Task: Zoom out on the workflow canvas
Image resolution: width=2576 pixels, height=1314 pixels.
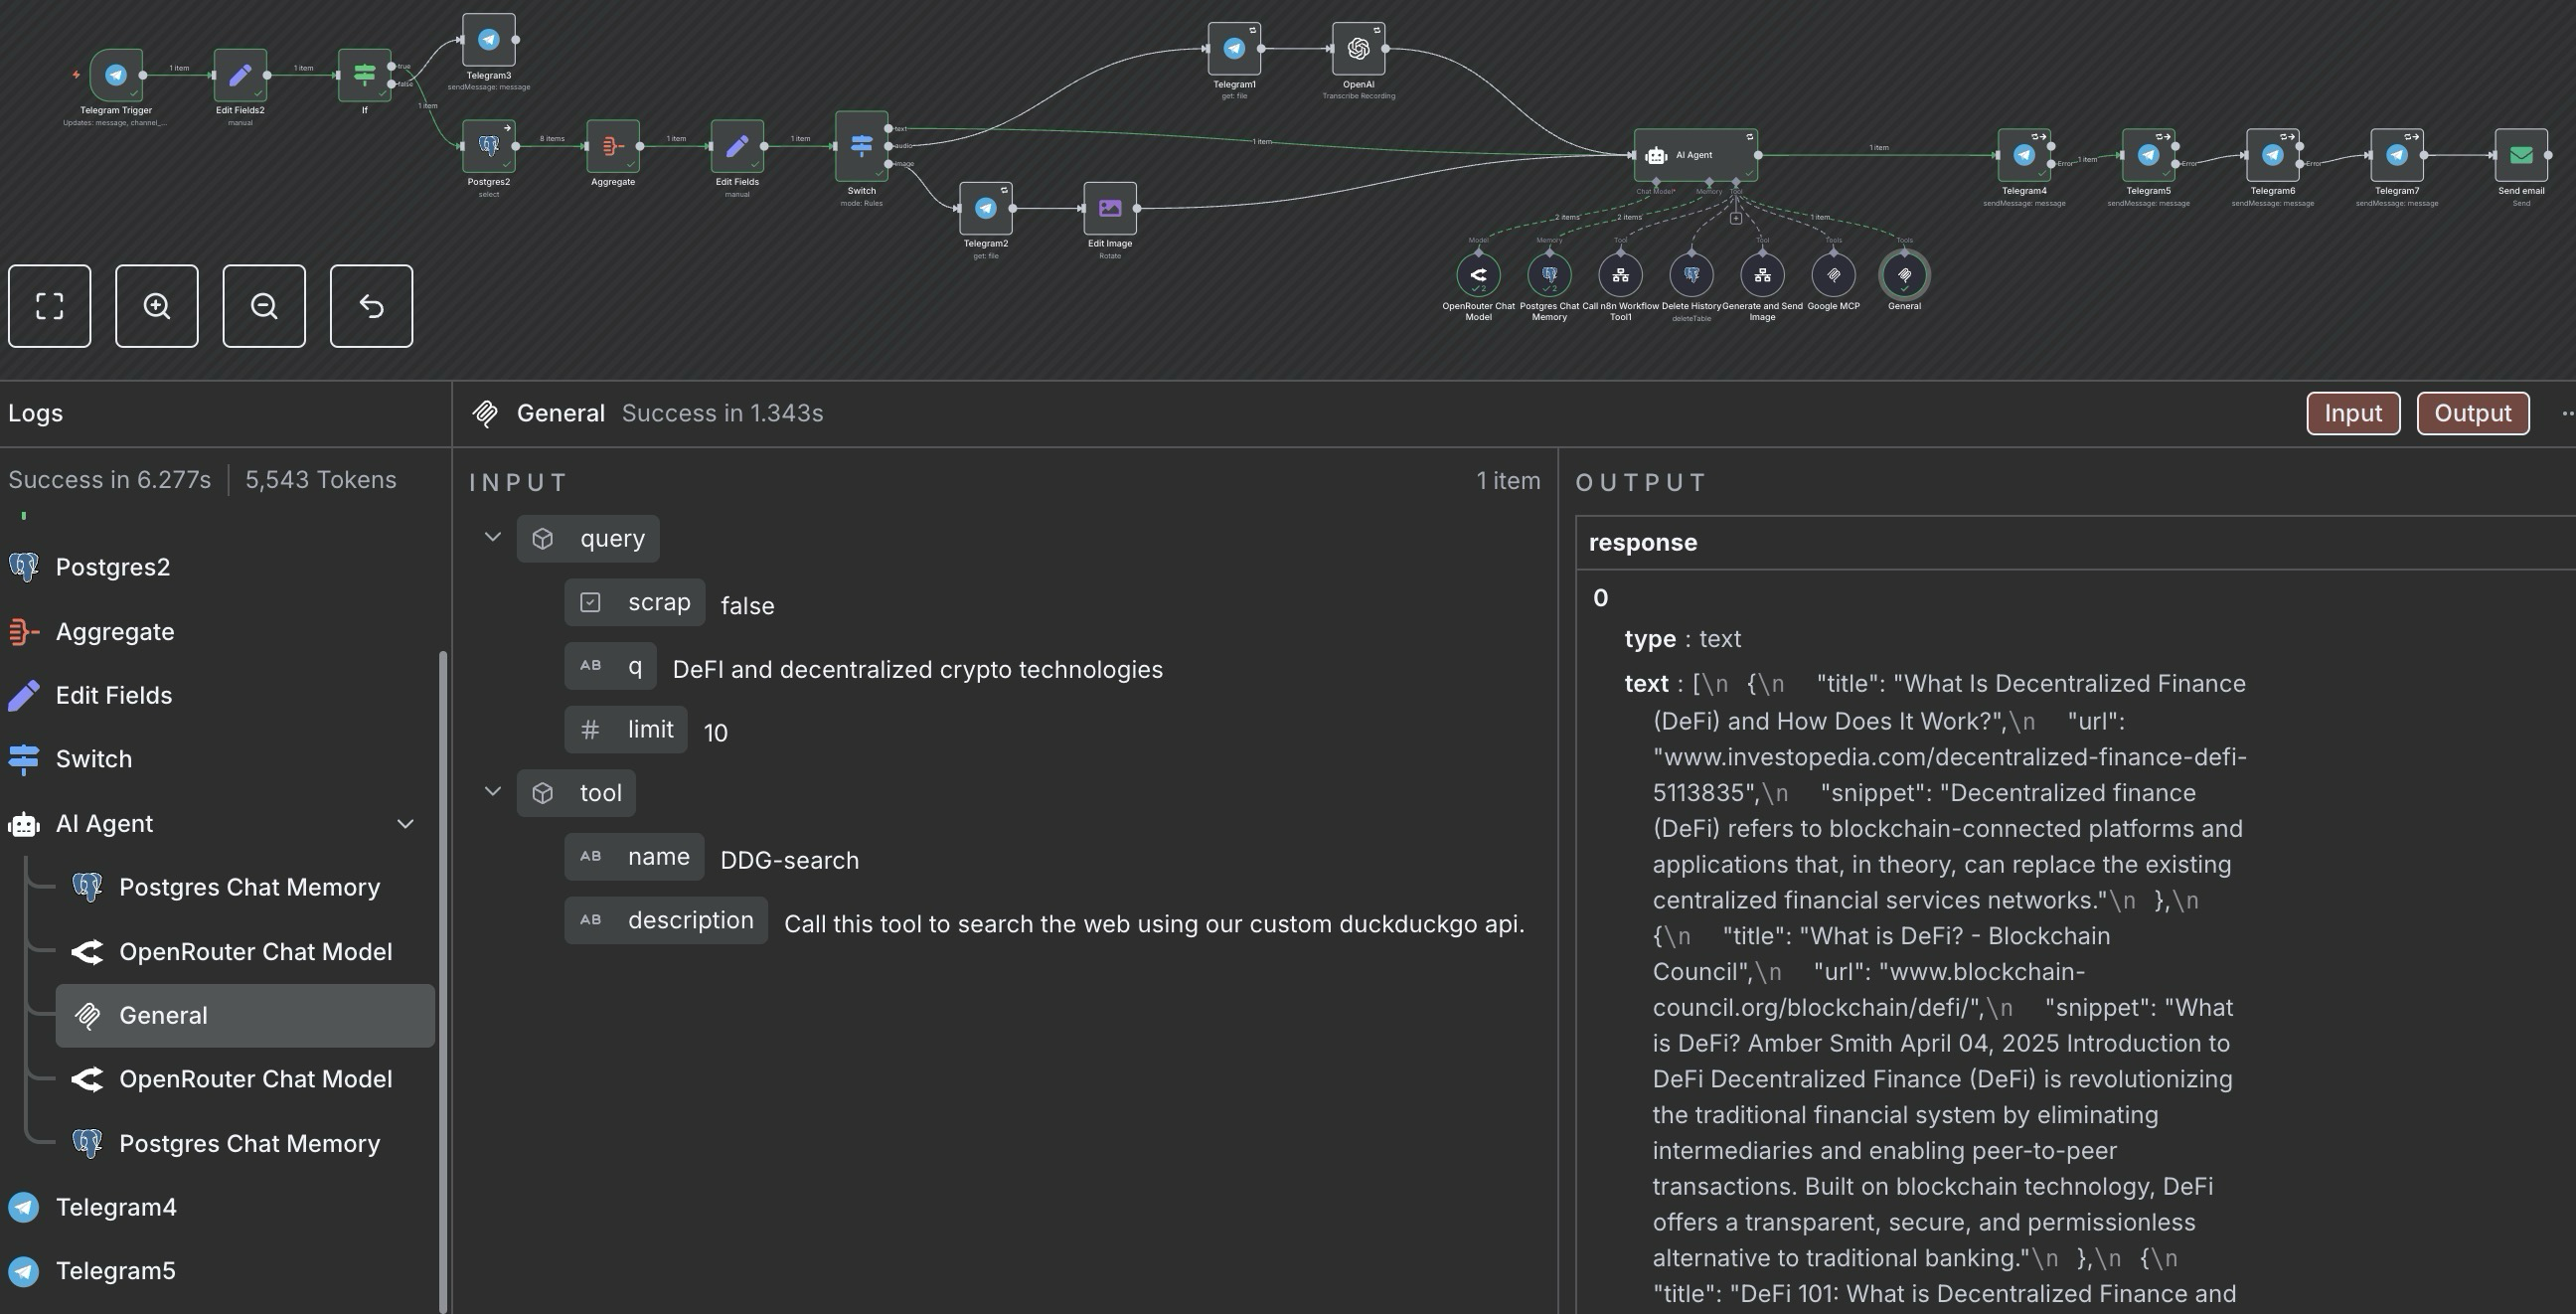Action: pyautogui.click(x=264, y=306)
